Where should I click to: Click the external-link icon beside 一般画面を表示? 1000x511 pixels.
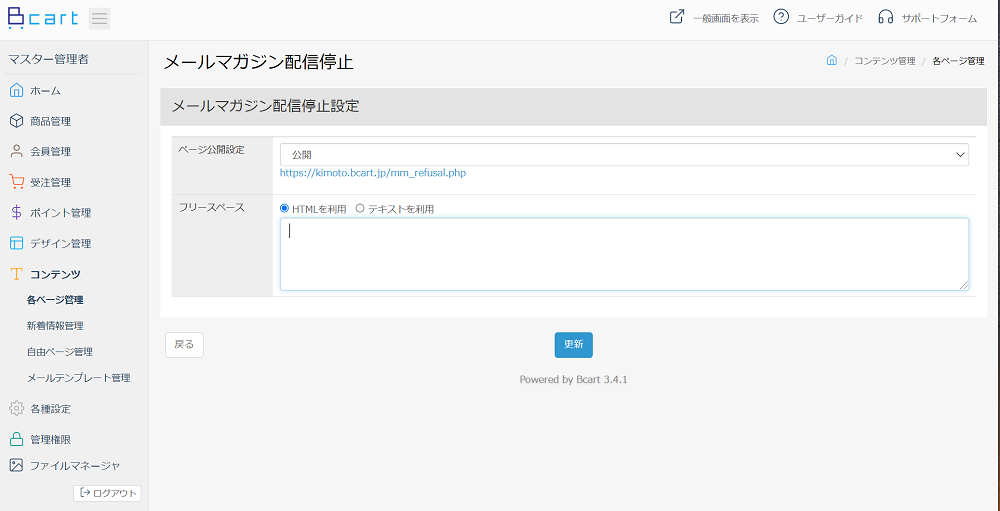click(x=677, y=17)
